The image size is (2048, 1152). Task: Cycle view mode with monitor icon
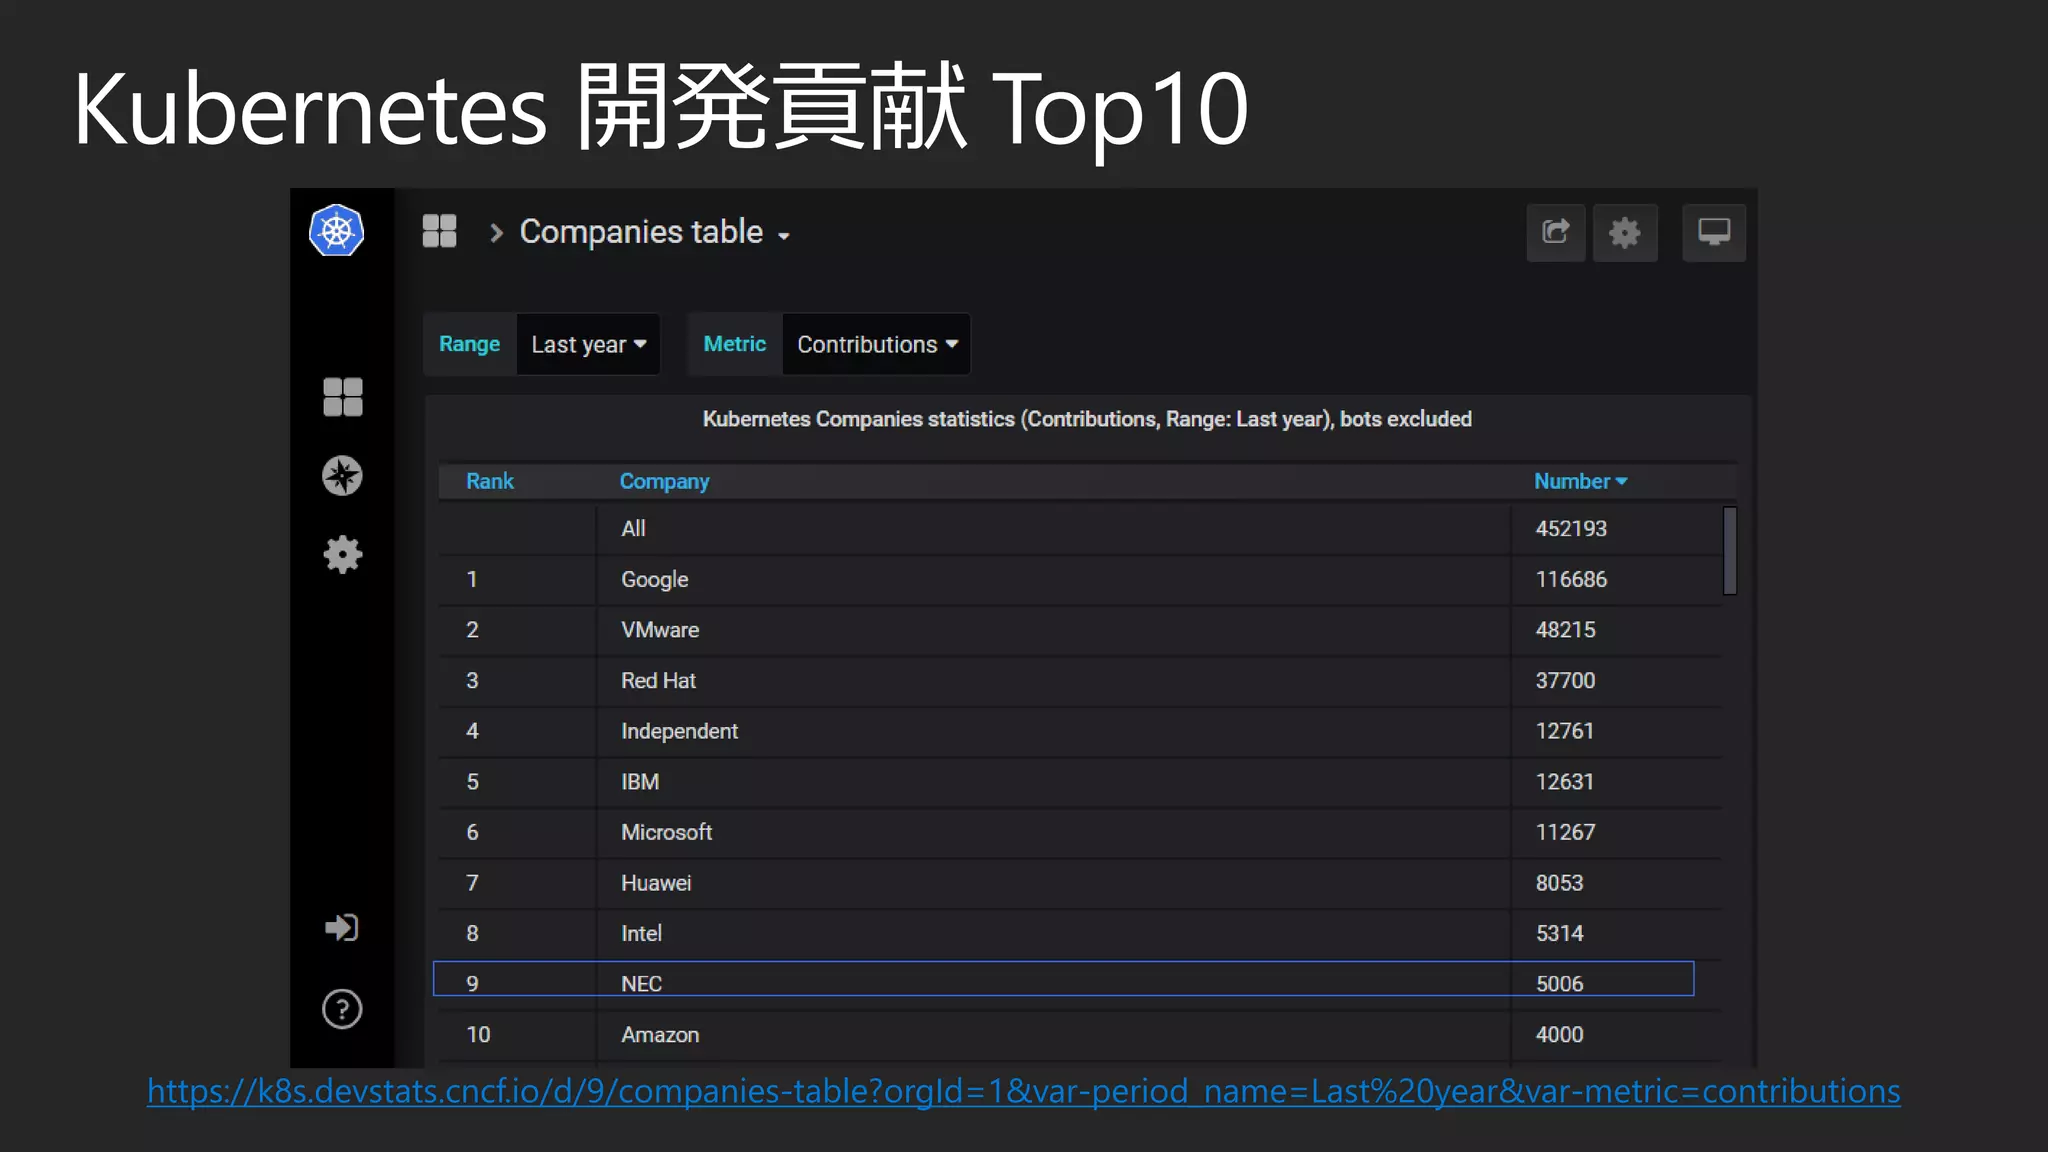[x=1714, y=233]
